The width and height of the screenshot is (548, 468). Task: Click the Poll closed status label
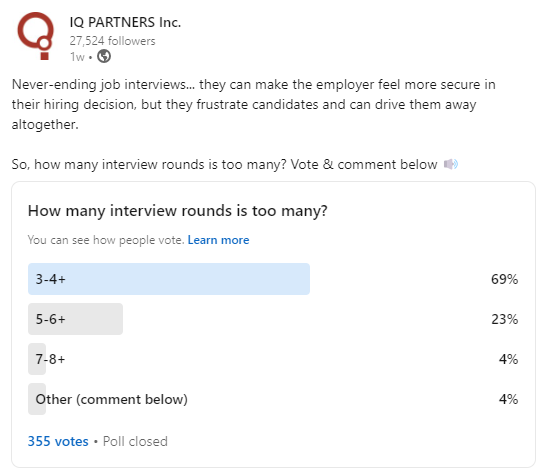135,441
